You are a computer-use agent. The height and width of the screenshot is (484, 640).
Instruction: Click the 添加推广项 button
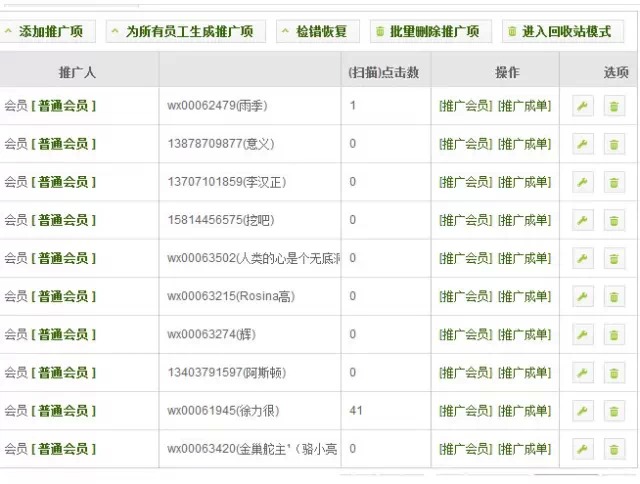click(48, 32)
